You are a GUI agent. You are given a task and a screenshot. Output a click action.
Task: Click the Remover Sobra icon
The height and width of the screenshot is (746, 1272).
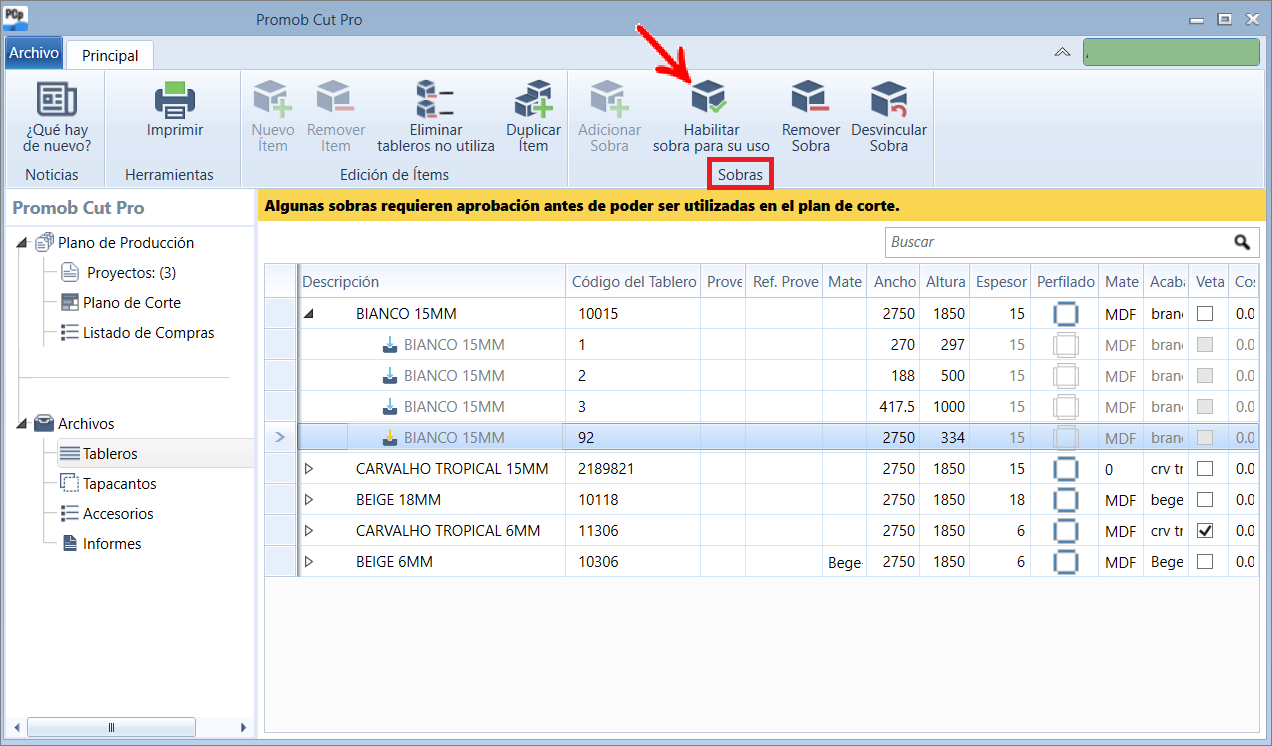click(x=811, y=99)
